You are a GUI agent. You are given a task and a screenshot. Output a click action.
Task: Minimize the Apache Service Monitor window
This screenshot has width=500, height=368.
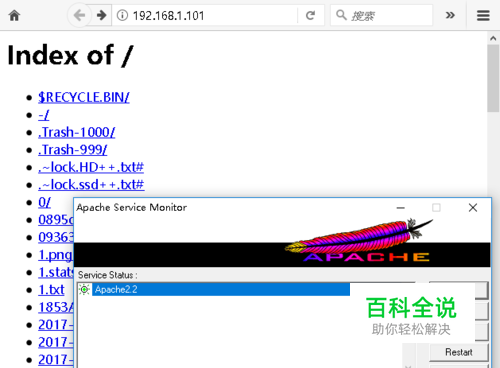coord(401,208)
